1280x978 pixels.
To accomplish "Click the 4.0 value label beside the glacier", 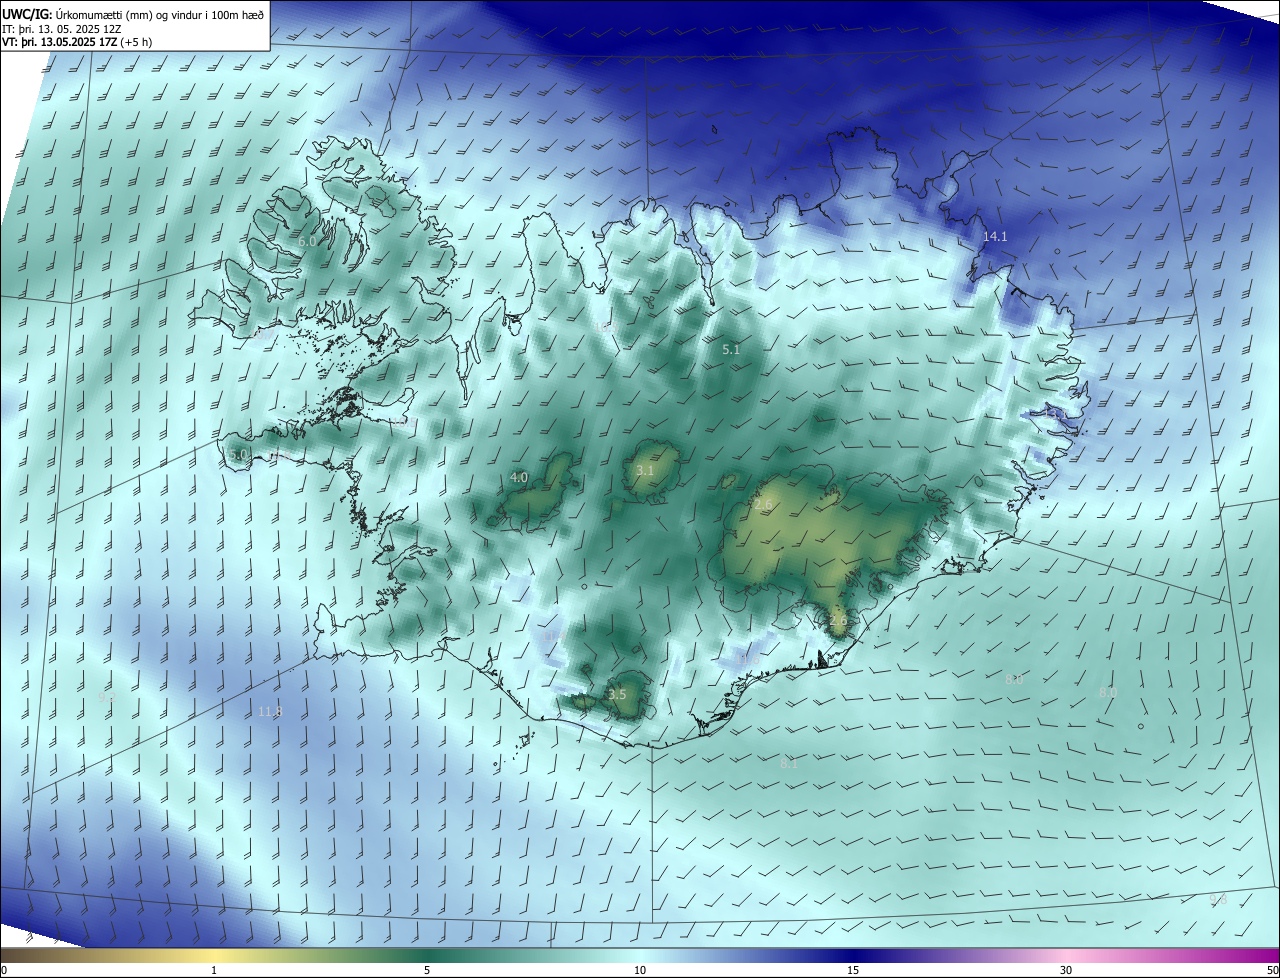I will [x=519, y=478].
